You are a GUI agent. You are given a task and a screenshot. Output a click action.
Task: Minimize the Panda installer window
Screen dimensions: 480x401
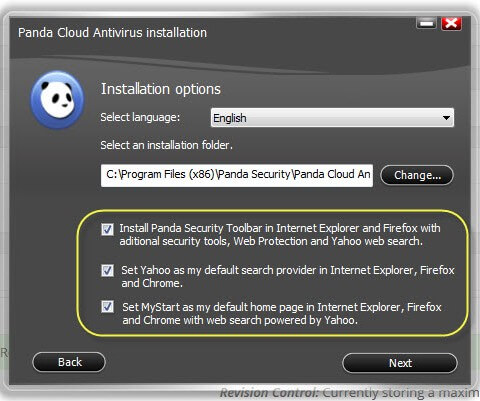(426, 23)
